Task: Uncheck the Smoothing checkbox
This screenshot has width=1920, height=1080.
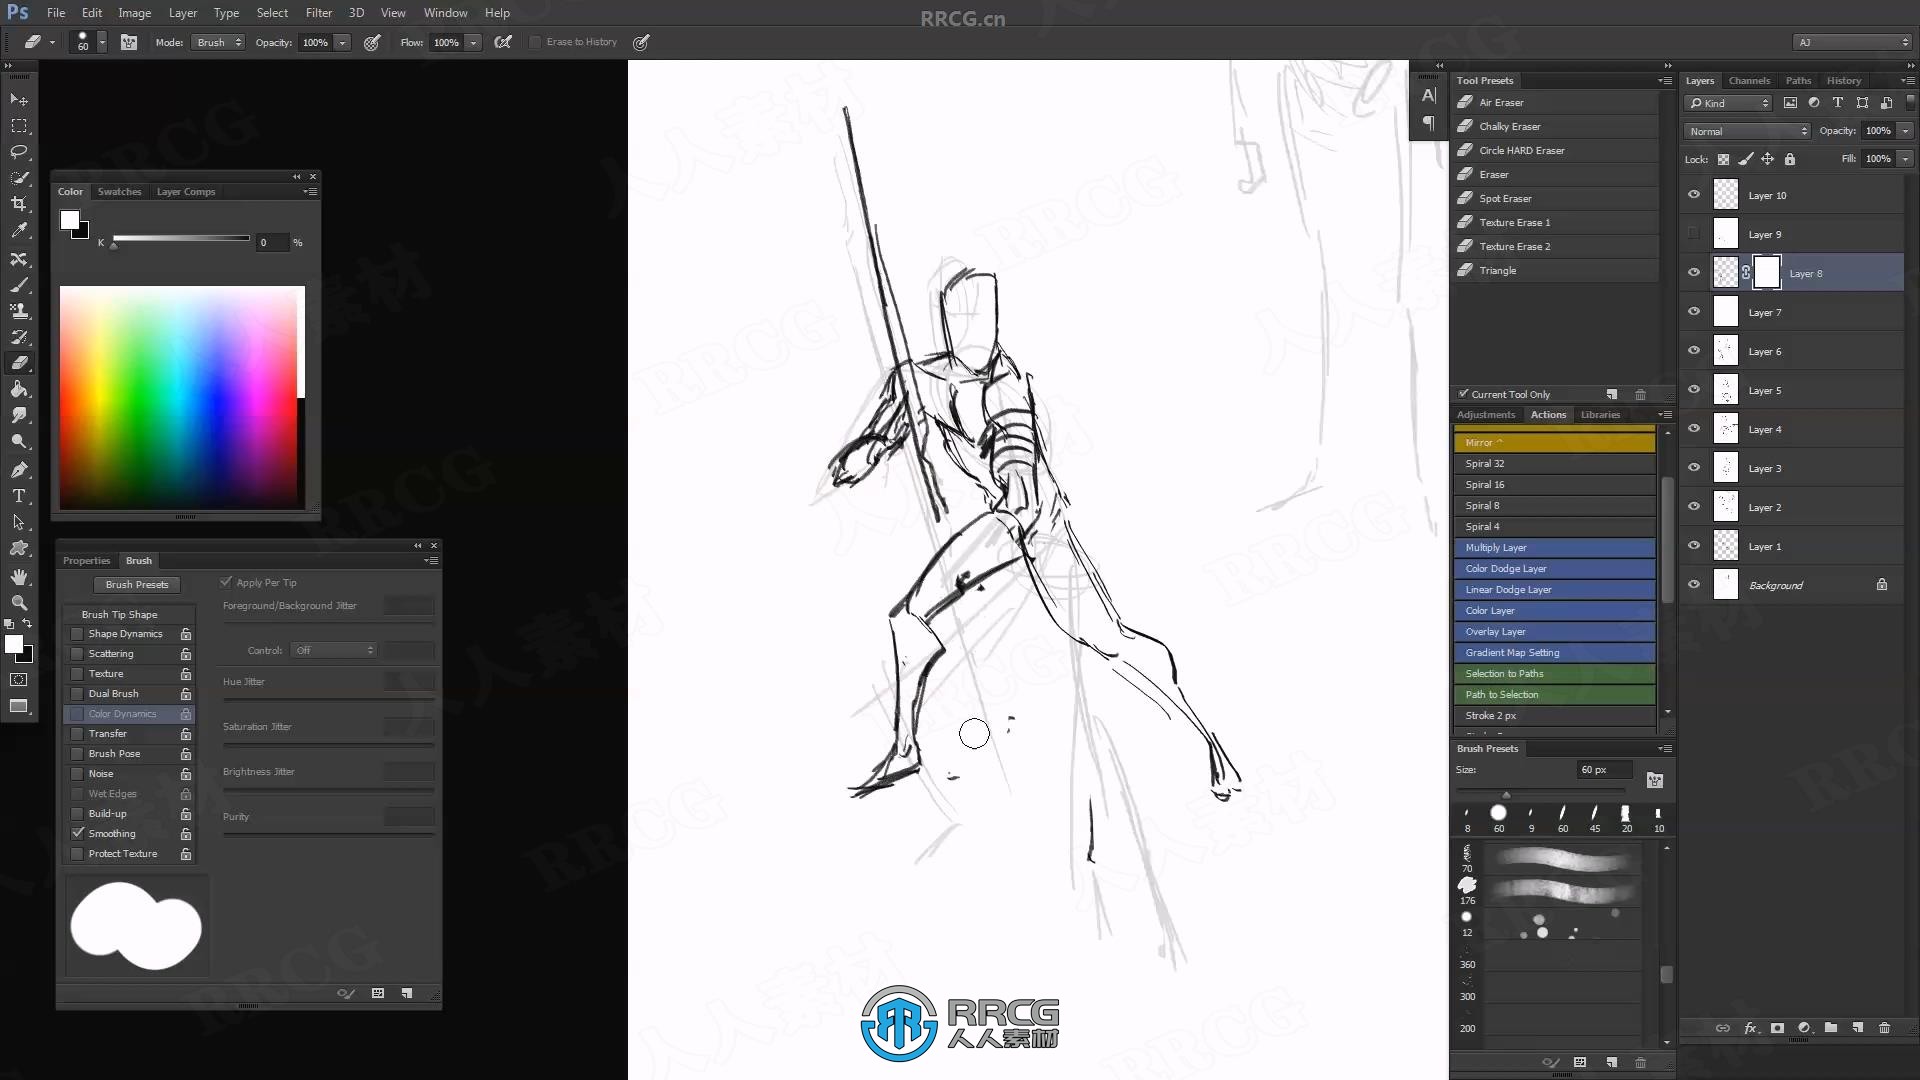Action: click(x=77, y=833)
